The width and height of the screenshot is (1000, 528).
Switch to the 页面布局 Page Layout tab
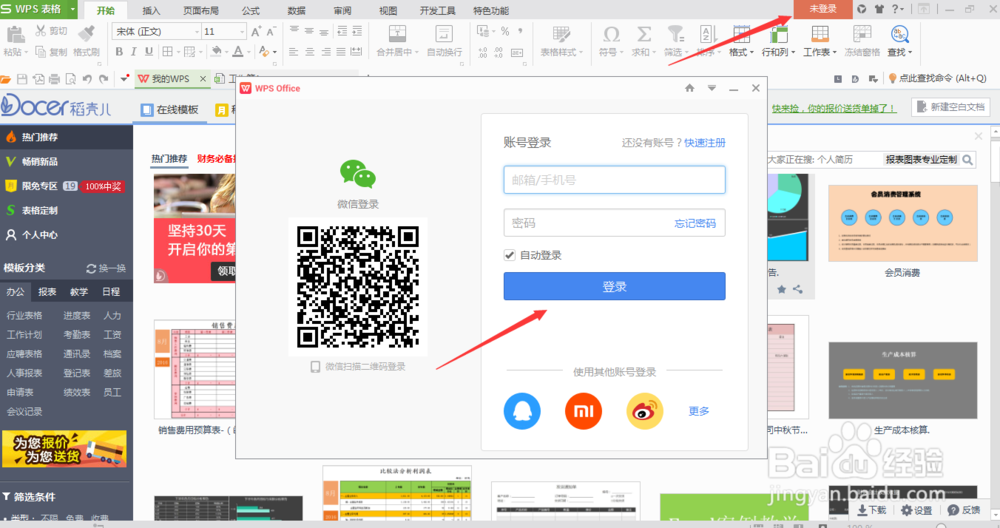[201, 10]
